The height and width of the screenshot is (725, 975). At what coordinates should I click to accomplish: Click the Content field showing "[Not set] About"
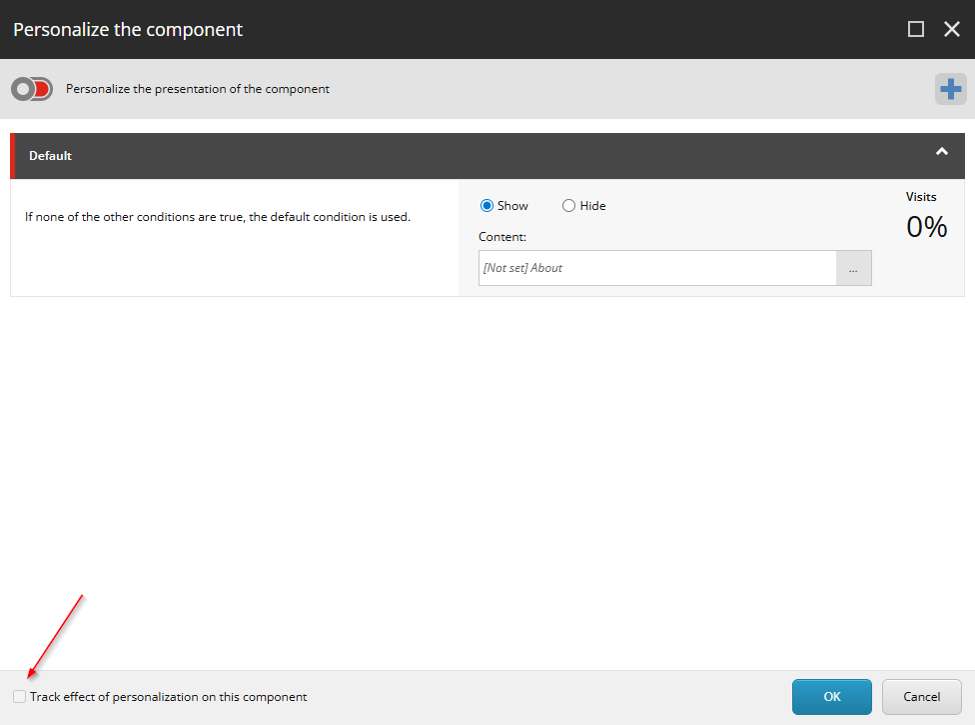(656, 268)
